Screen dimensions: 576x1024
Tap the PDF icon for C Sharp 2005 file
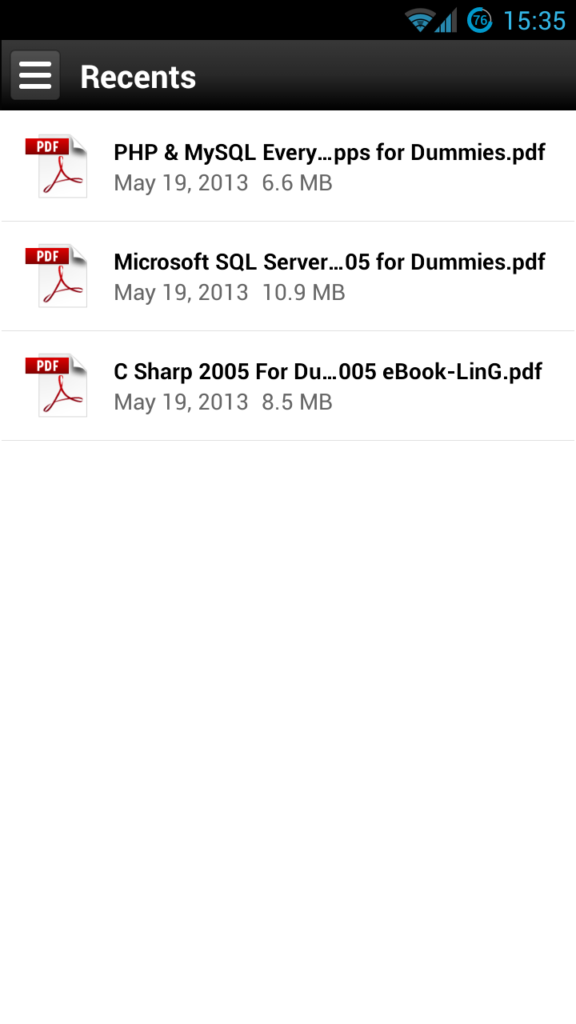[56, 385]
